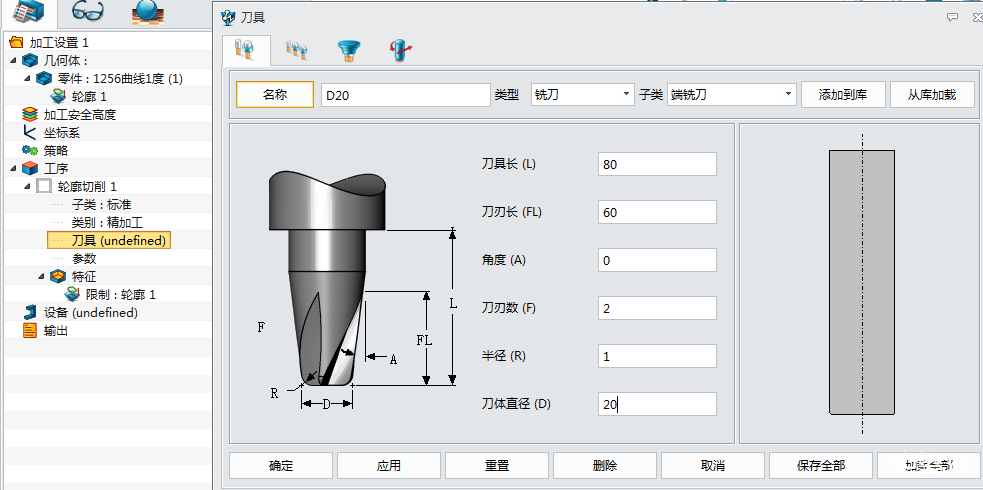Collapse the 工序 tree node

pos(13,168)
